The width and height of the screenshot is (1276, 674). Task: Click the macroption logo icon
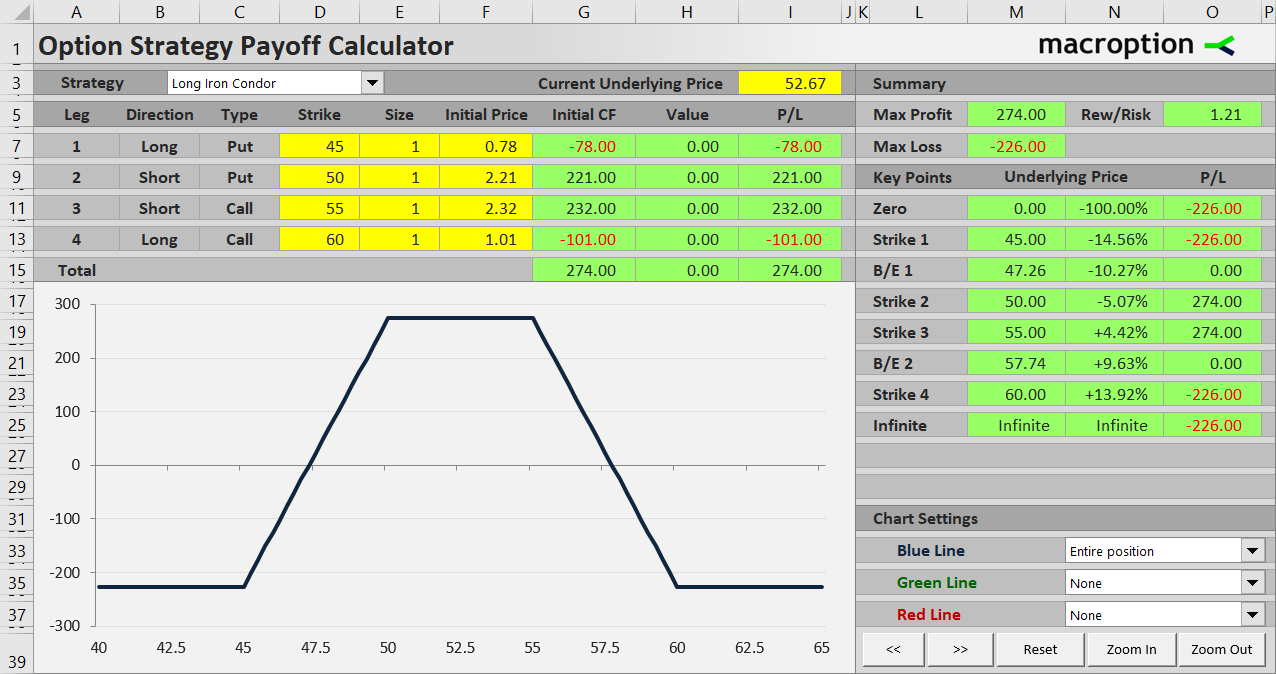1219,45
